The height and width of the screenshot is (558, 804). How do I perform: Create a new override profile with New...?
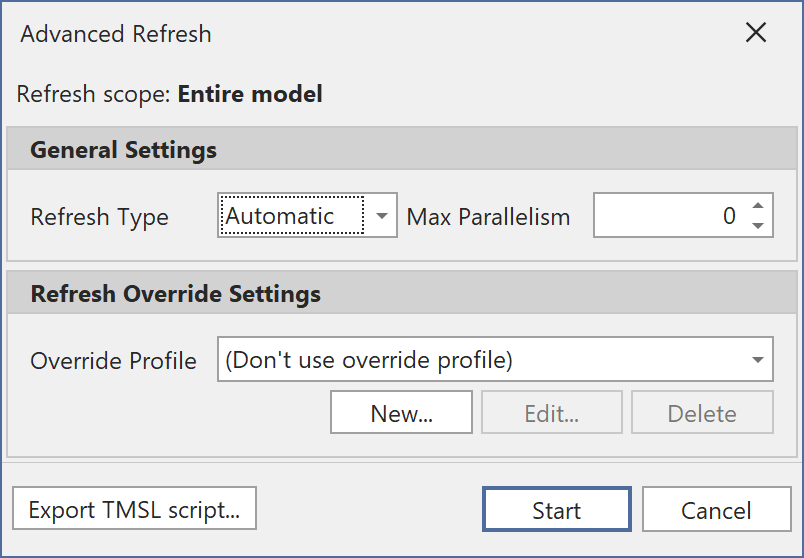click(401, 413)
